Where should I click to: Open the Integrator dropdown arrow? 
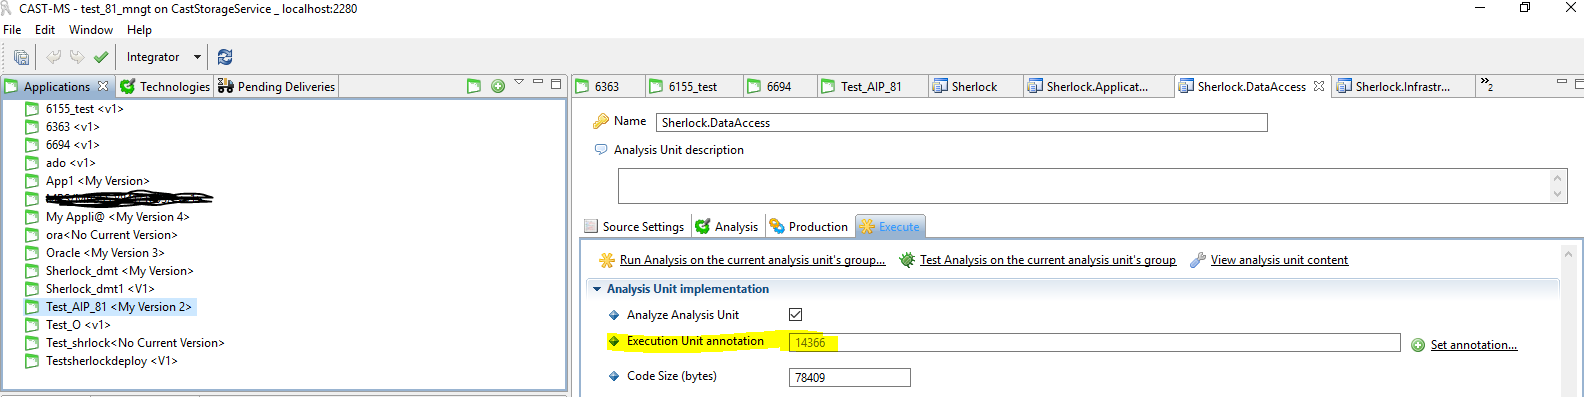tap(197, 57)
